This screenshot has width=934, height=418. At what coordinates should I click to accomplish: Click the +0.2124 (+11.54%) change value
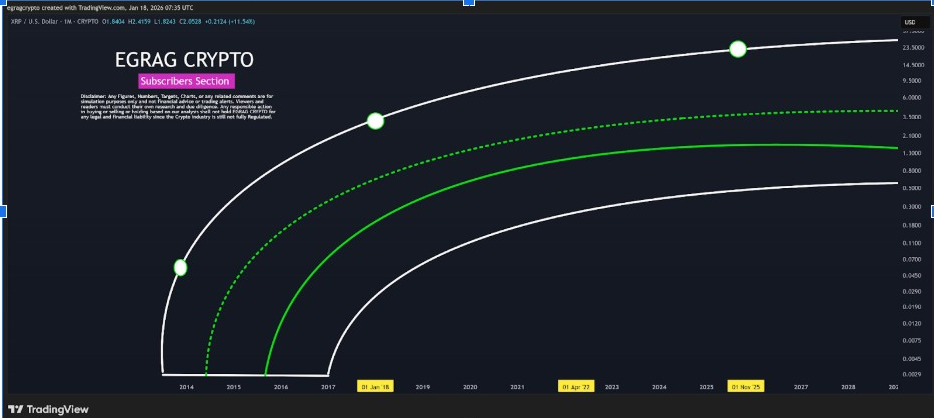[230, 21]
